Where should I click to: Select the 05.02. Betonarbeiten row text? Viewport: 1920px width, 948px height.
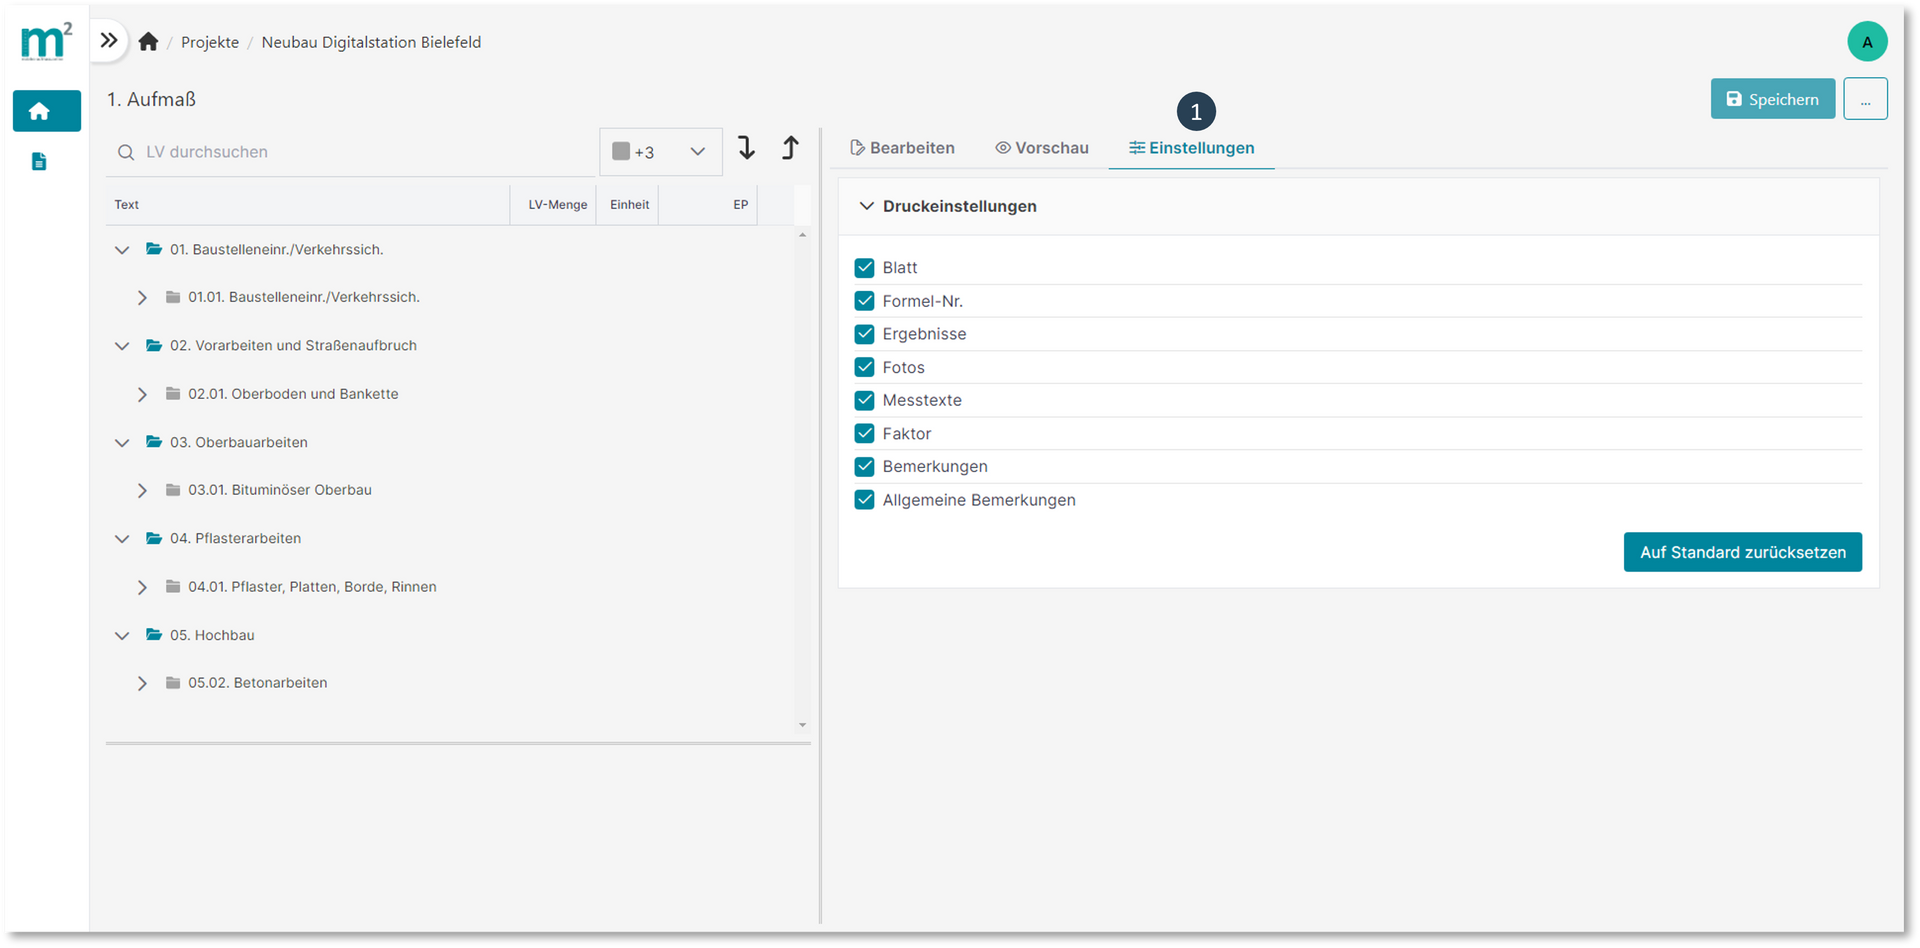(x=258, y=683)
